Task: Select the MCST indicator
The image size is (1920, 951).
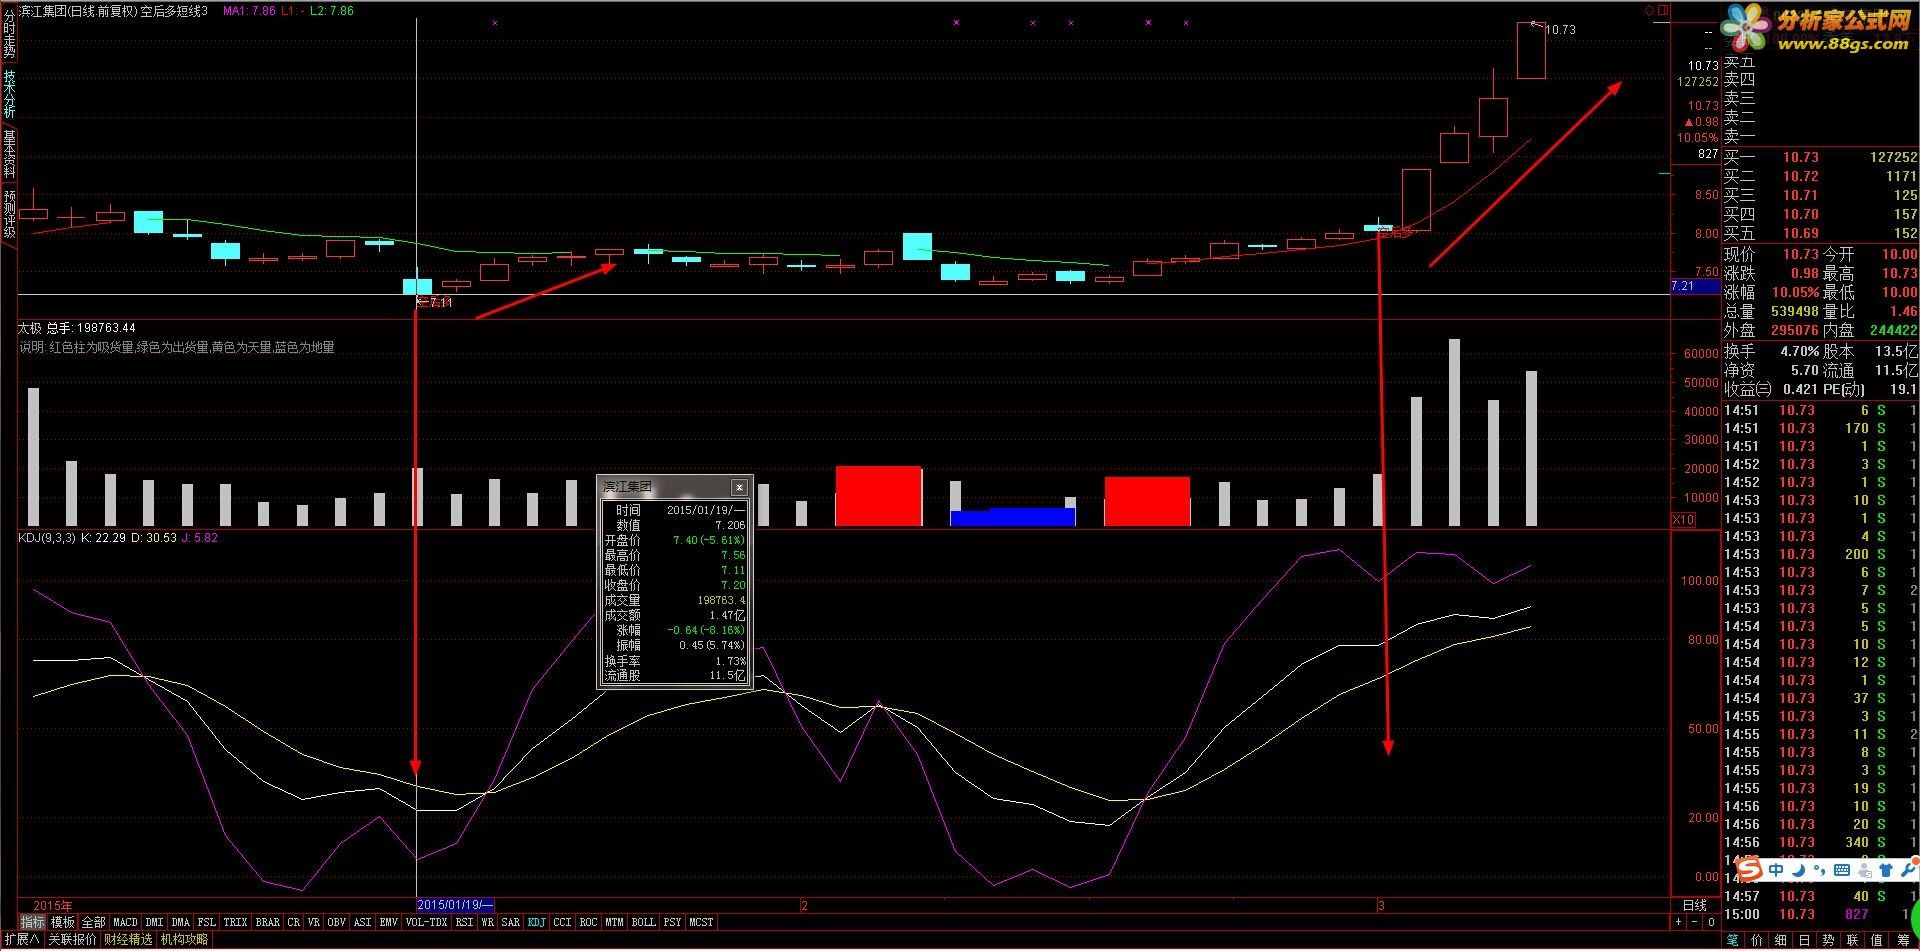Action: [701, 922]
